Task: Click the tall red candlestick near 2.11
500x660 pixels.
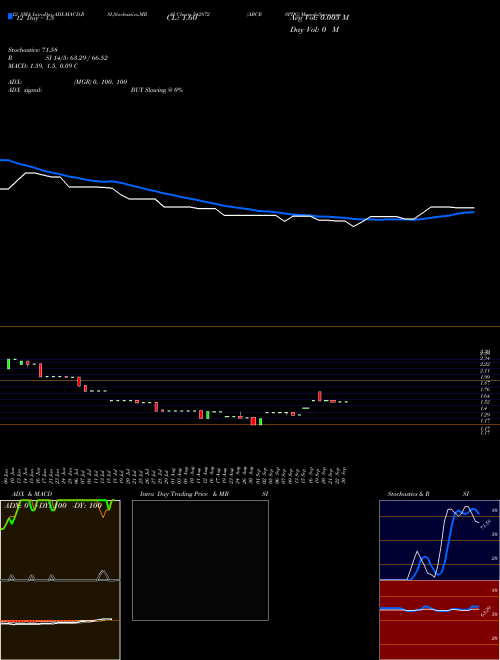Action: pos(41,370)
